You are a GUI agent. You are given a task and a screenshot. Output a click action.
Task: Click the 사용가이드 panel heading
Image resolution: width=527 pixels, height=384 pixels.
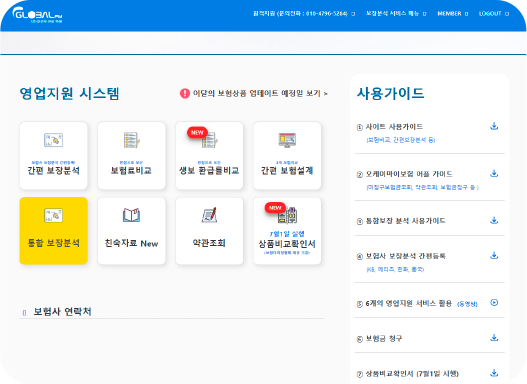pos(391,93)
